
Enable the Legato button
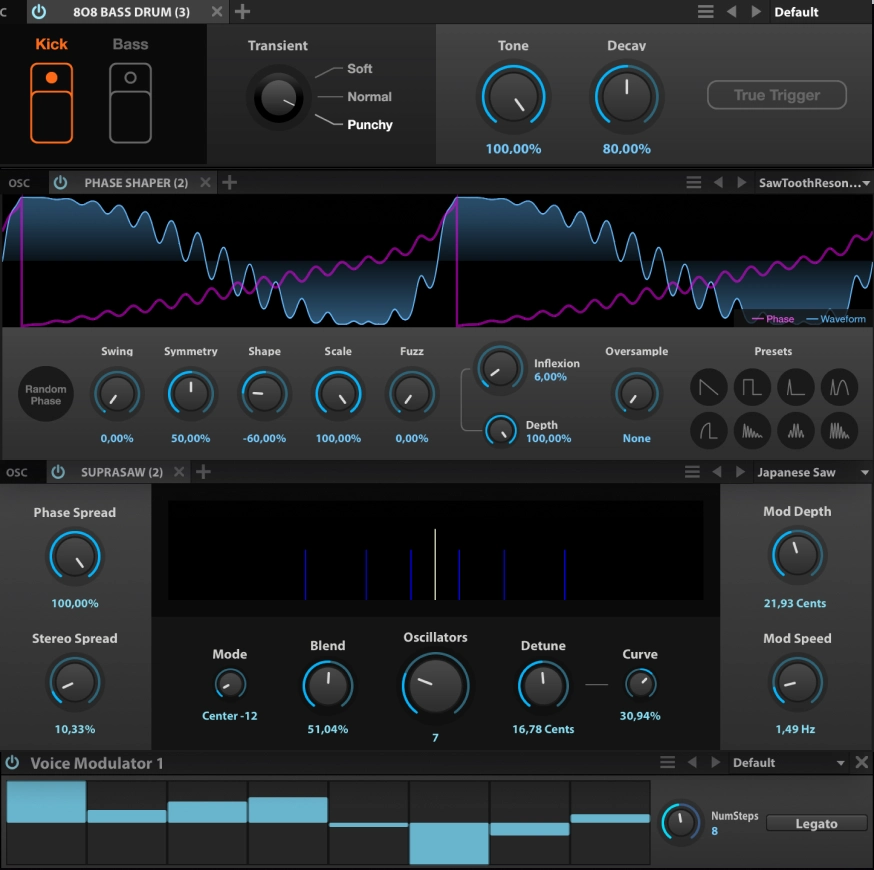(816, 823)
